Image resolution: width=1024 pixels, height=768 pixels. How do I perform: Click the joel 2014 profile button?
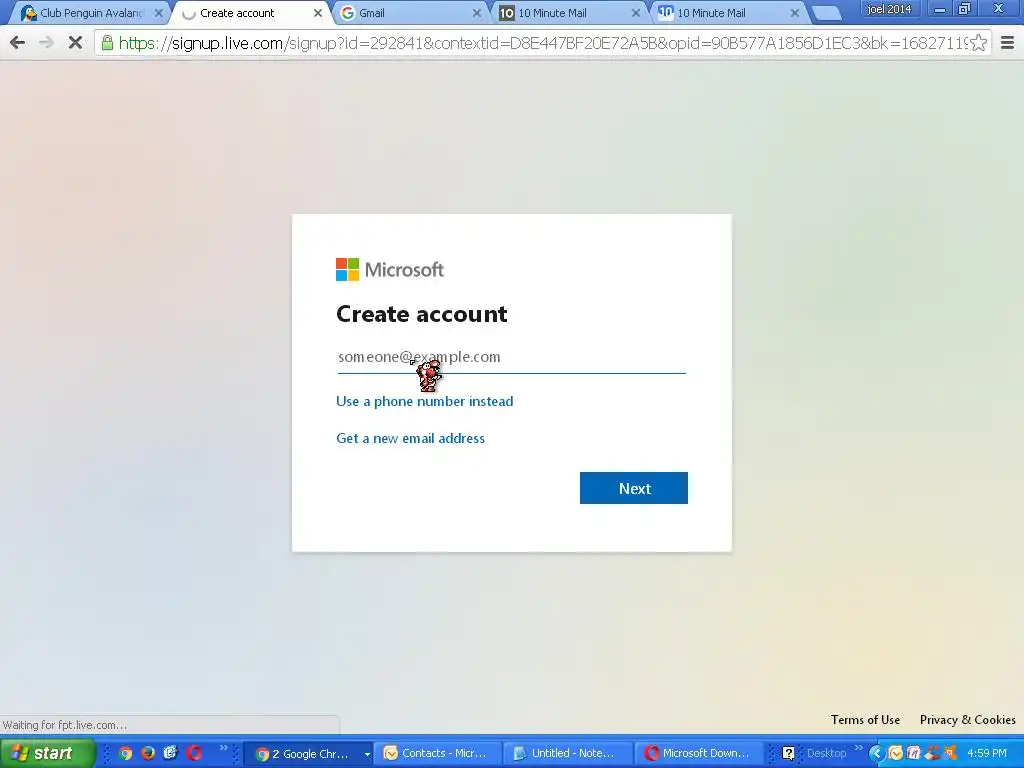coord(889,9)
